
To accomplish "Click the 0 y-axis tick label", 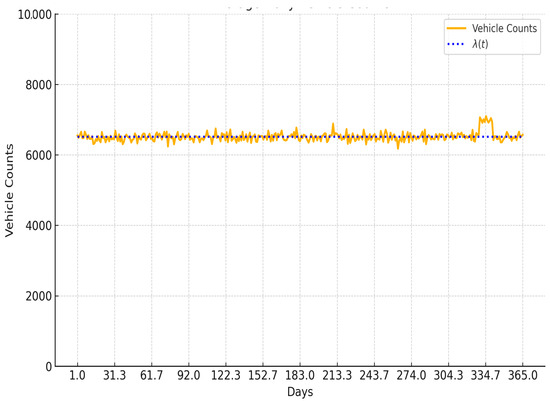I will 49,367.
